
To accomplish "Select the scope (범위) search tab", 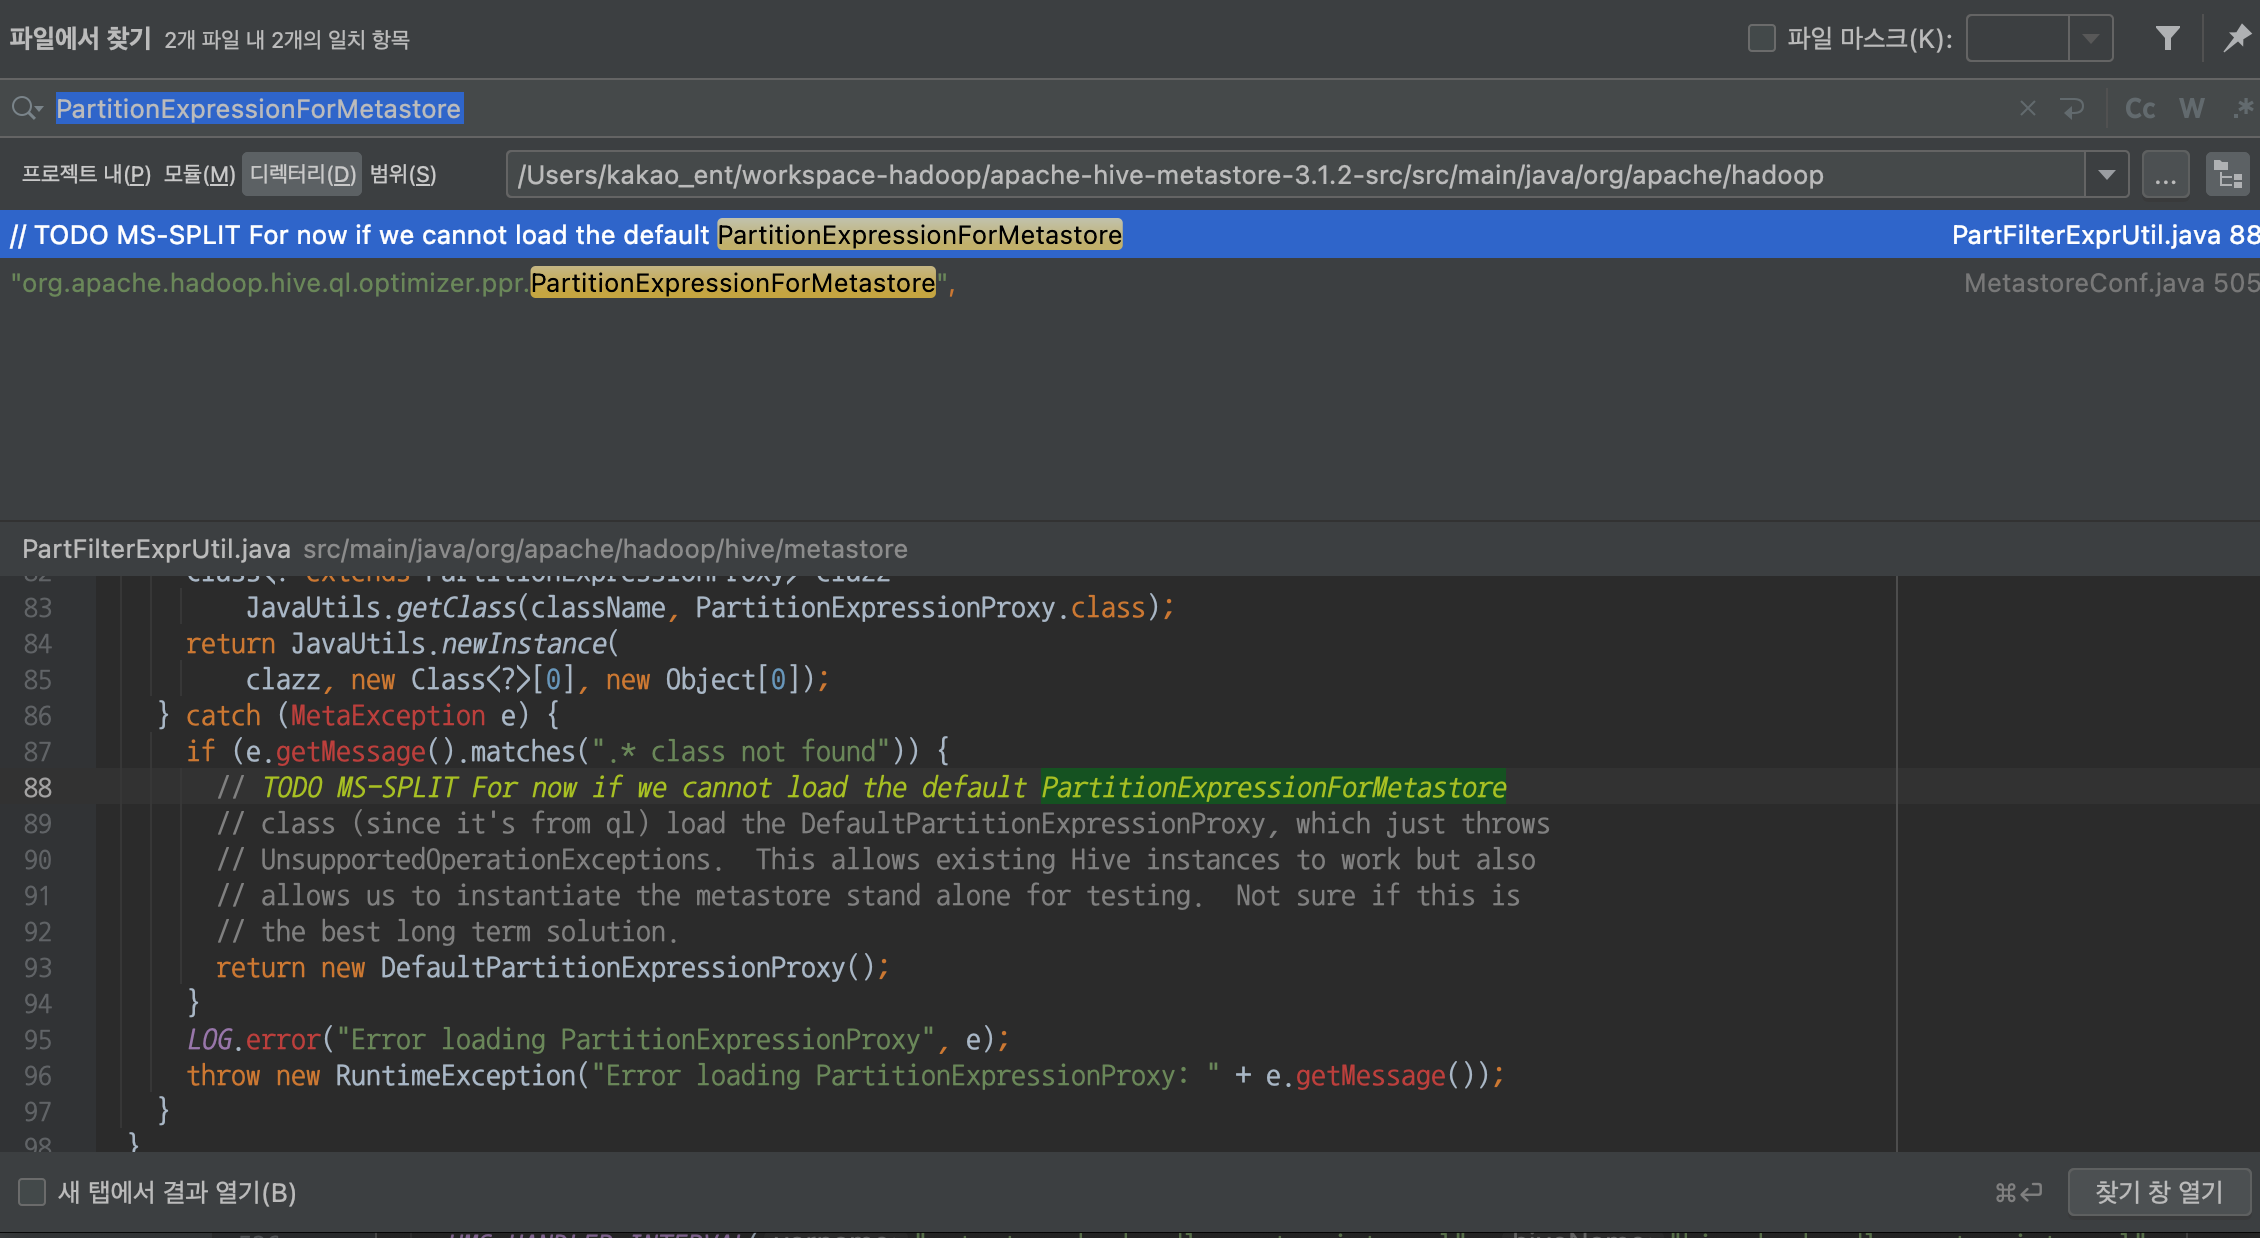I will coord(403,175).
